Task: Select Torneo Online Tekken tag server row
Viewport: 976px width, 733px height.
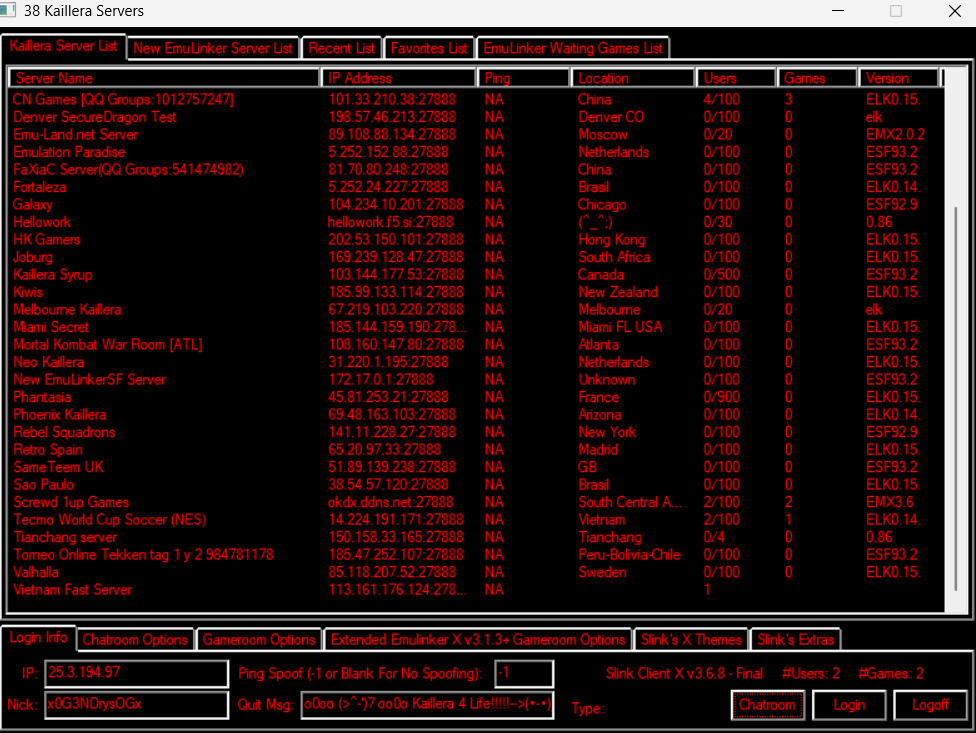Action: pos(476,554)
